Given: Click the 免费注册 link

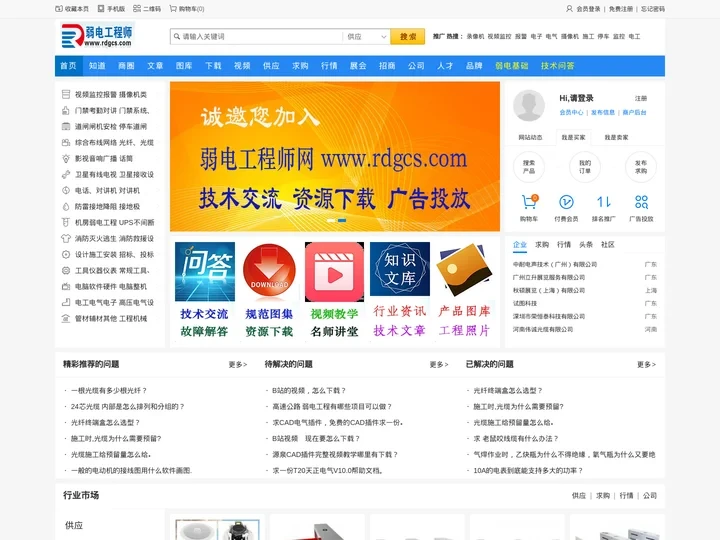Looking at the screenshot, I should coord(621,9).
